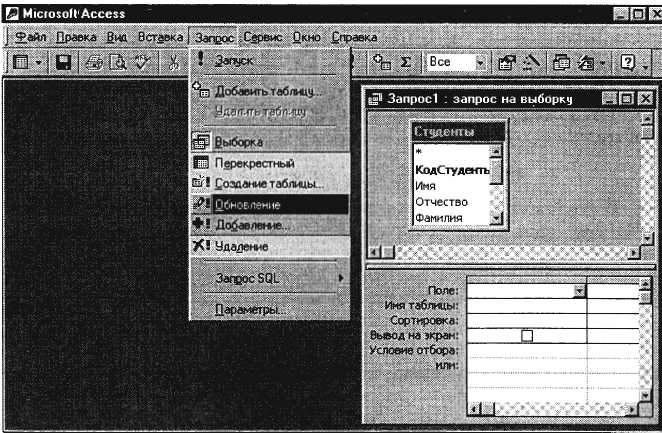Toggle the Вывод на экран checkbox
The image size is (662, 433).
[x=527, y=336]
